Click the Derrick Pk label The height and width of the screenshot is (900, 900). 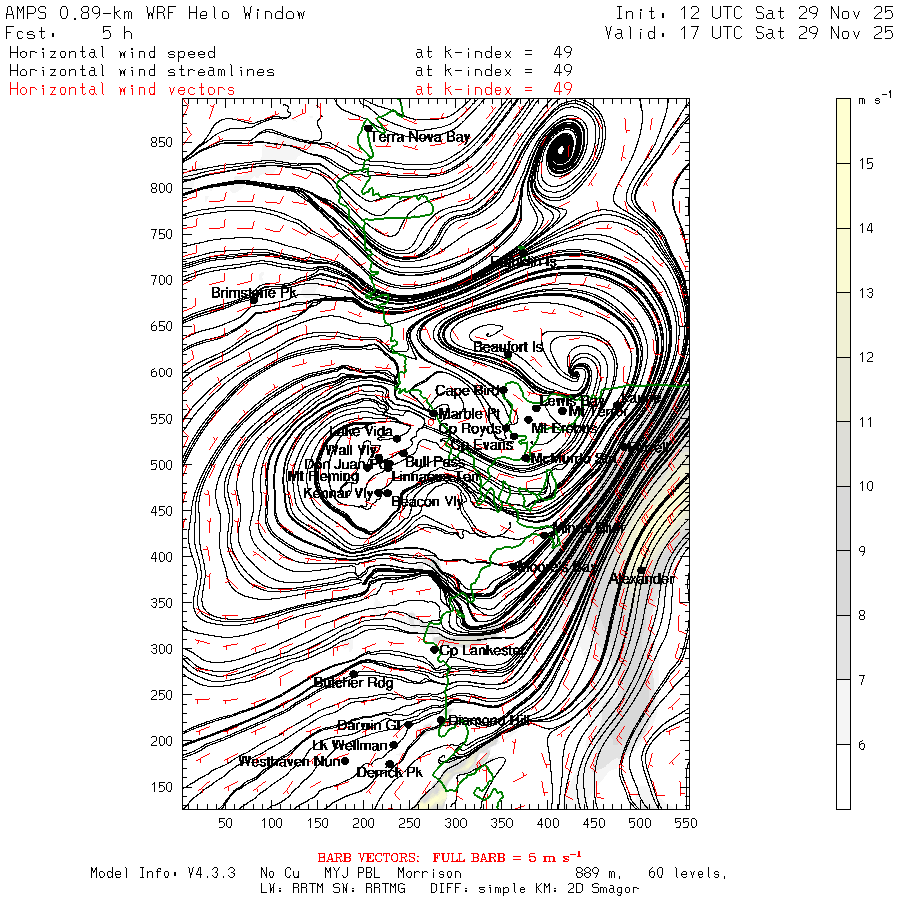pyautogui.click(x=389, y=772)
